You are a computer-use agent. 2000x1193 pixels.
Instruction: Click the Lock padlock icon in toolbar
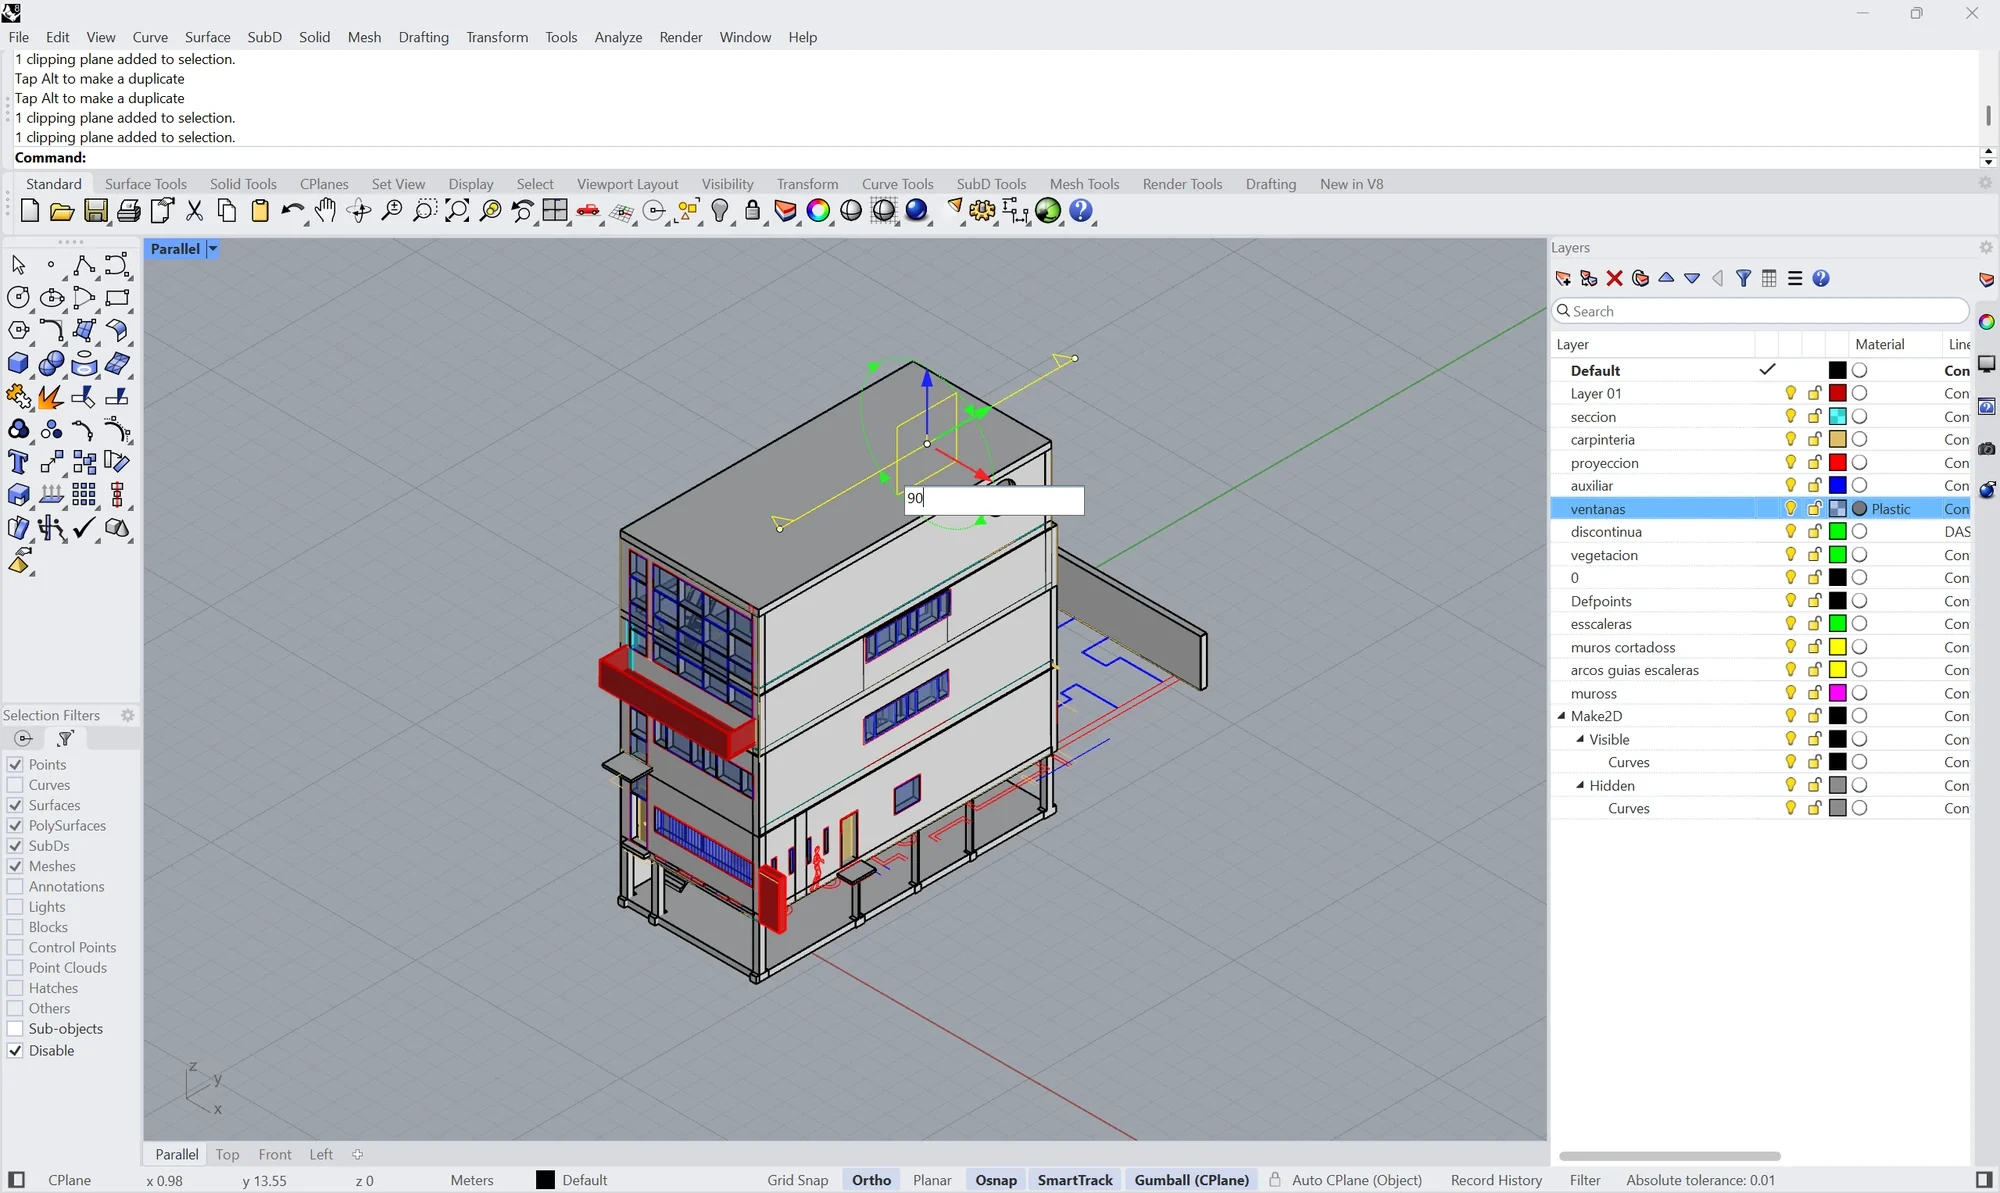pyautogui.click(x=753, y=211)
